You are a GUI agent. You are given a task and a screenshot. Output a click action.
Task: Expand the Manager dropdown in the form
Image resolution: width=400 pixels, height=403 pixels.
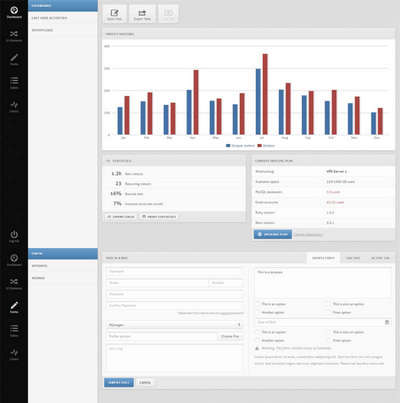click(174, 325)
